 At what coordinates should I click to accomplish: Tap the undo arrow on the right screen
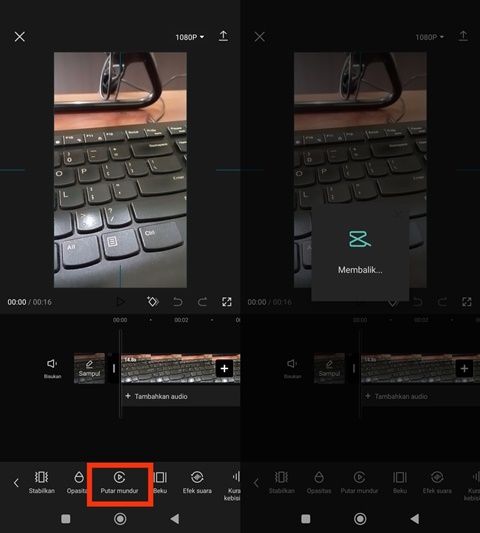click(x=417, y=302)
